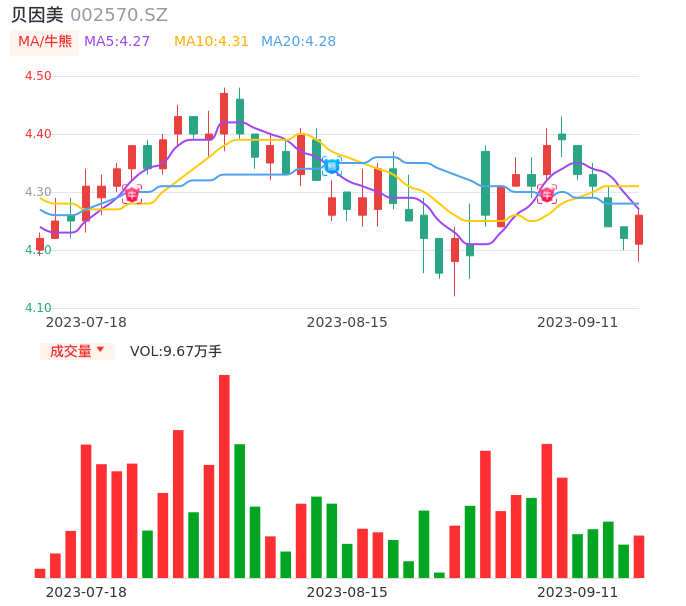The width and height of the screenshot is (686, 606).
Task: Click the pink bull marker near 2023-09-11
Action: pyautogui.click(x=546, y=194)
